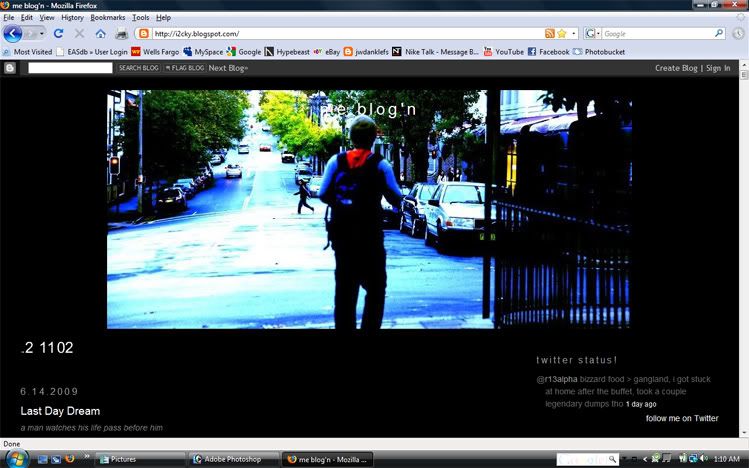Image resolution: width=749 pixels, height=468 pixels.
Task: Click the magnifier search go icon
Action: pos(719,33)
